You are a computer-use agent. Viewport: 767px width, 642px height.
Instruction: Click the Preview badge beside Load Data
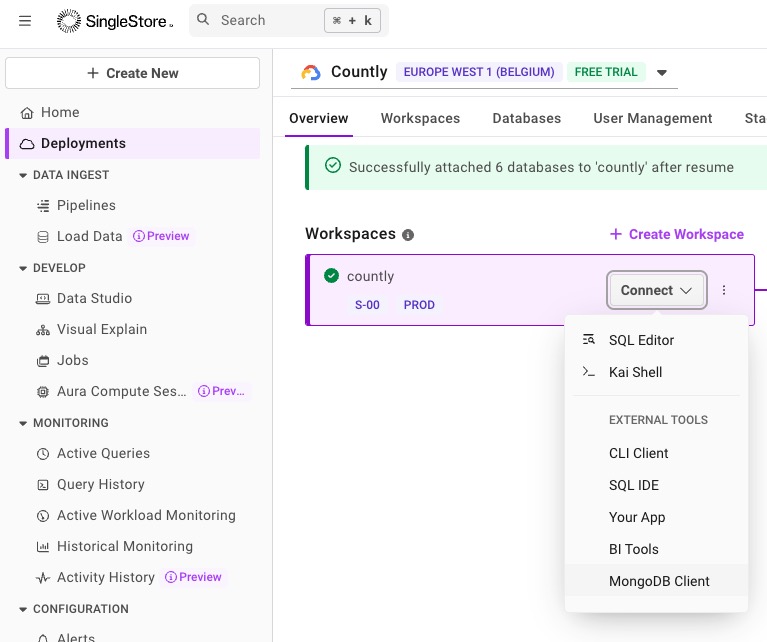161,236
